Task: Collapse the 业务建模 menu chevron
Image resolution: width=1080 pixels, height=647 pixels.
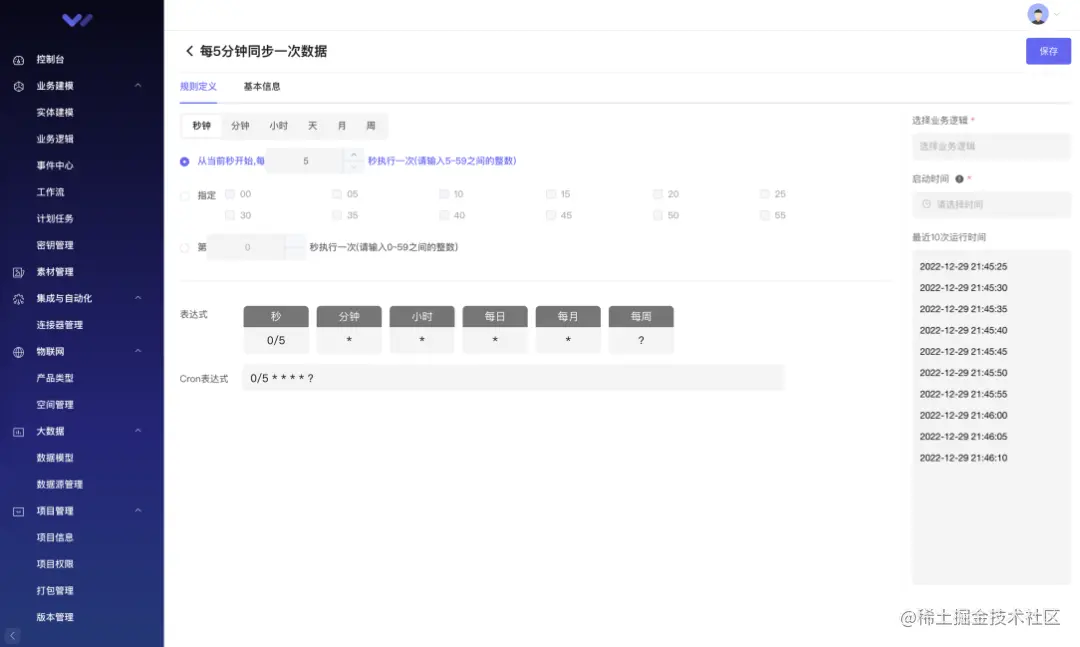Action: 138,85
